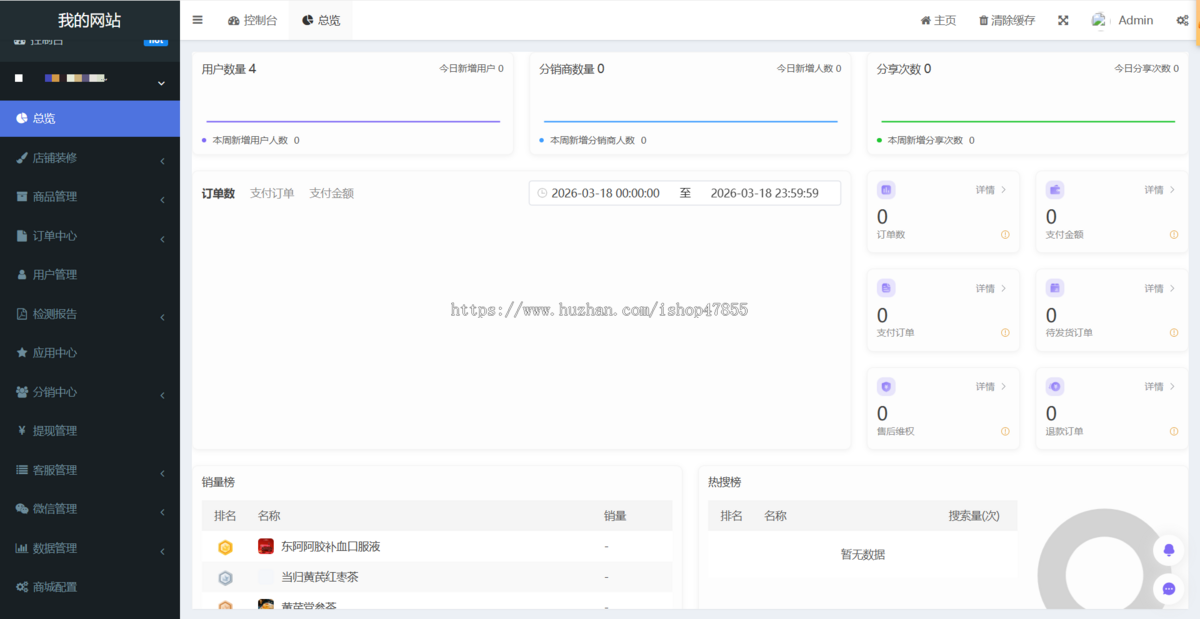The height and width of the screenshot is (619, 1200).
Task: Click the 搜索量(次) column header
Action: 974,516
